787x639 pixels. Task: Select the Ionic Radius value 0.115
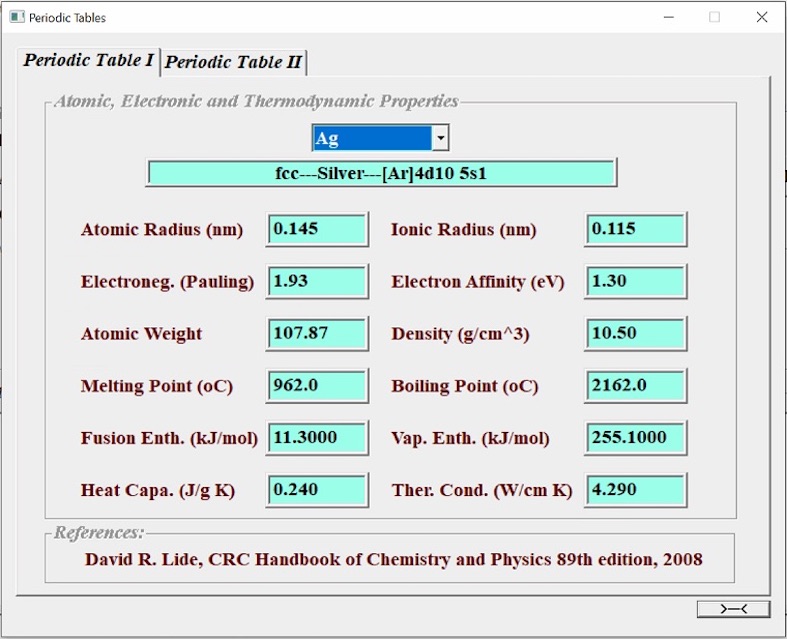pos(635,229)
